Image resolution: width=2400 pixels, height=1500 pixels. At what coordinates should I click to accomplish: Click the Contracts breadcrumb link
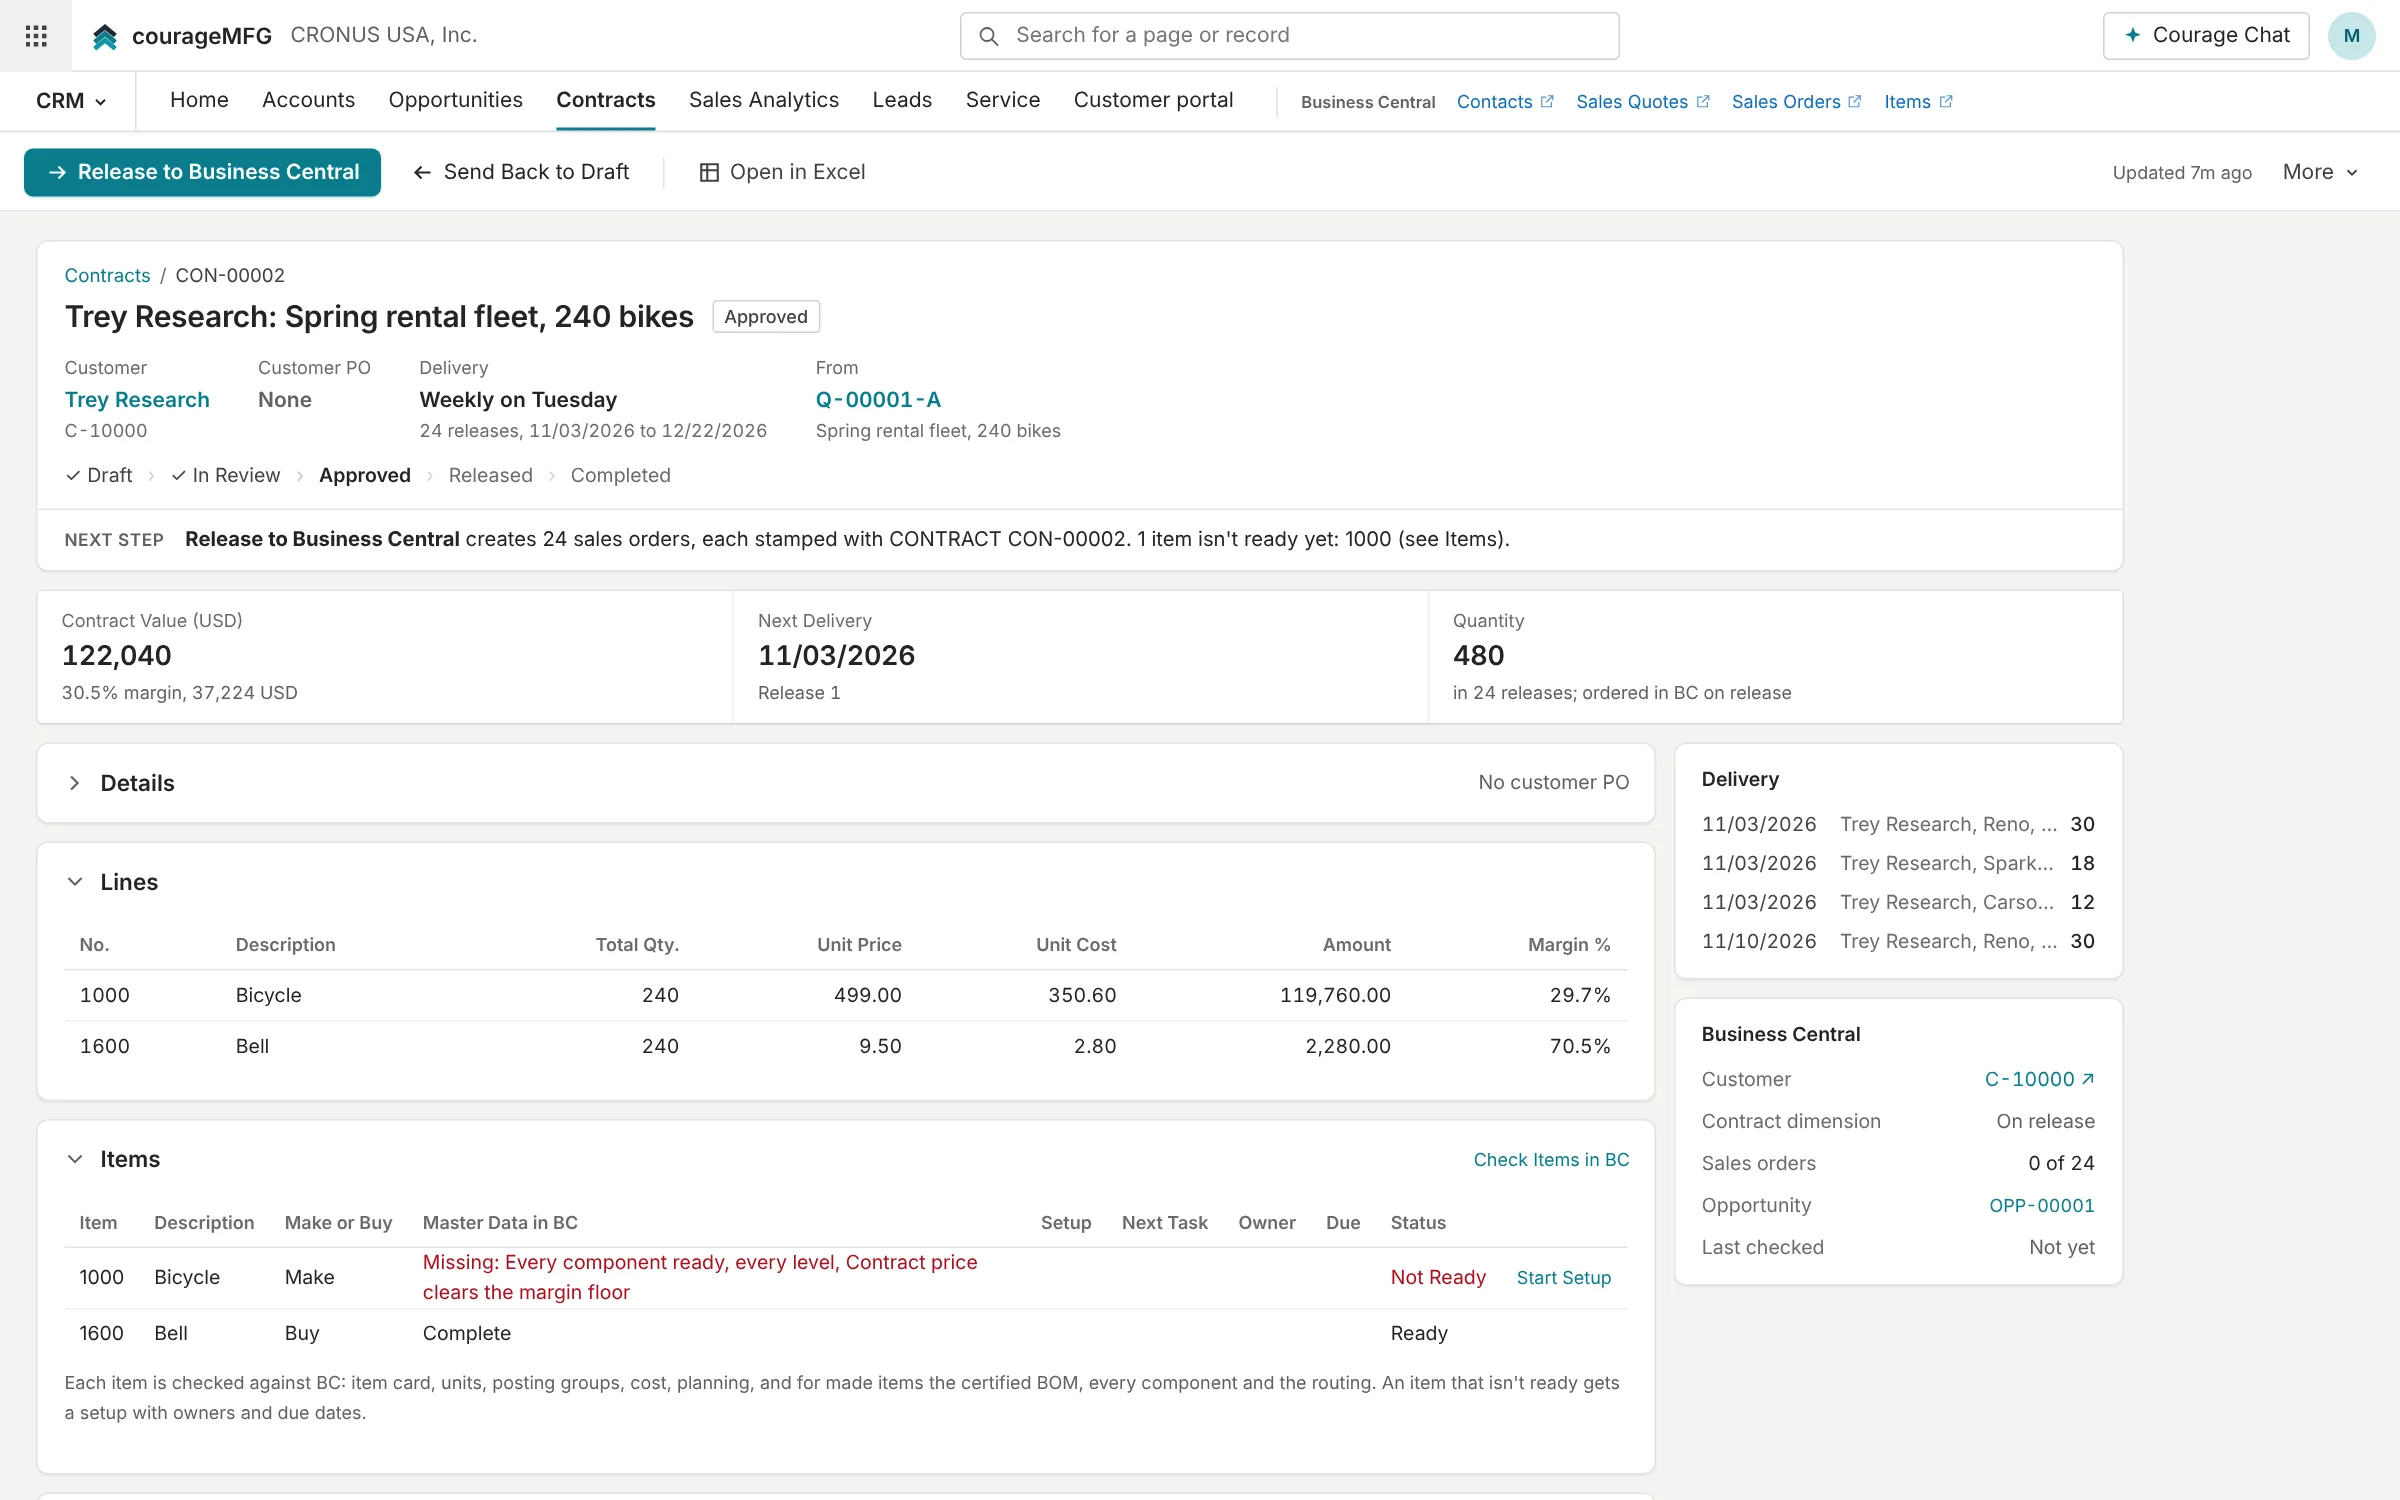(x=107, y=275)
